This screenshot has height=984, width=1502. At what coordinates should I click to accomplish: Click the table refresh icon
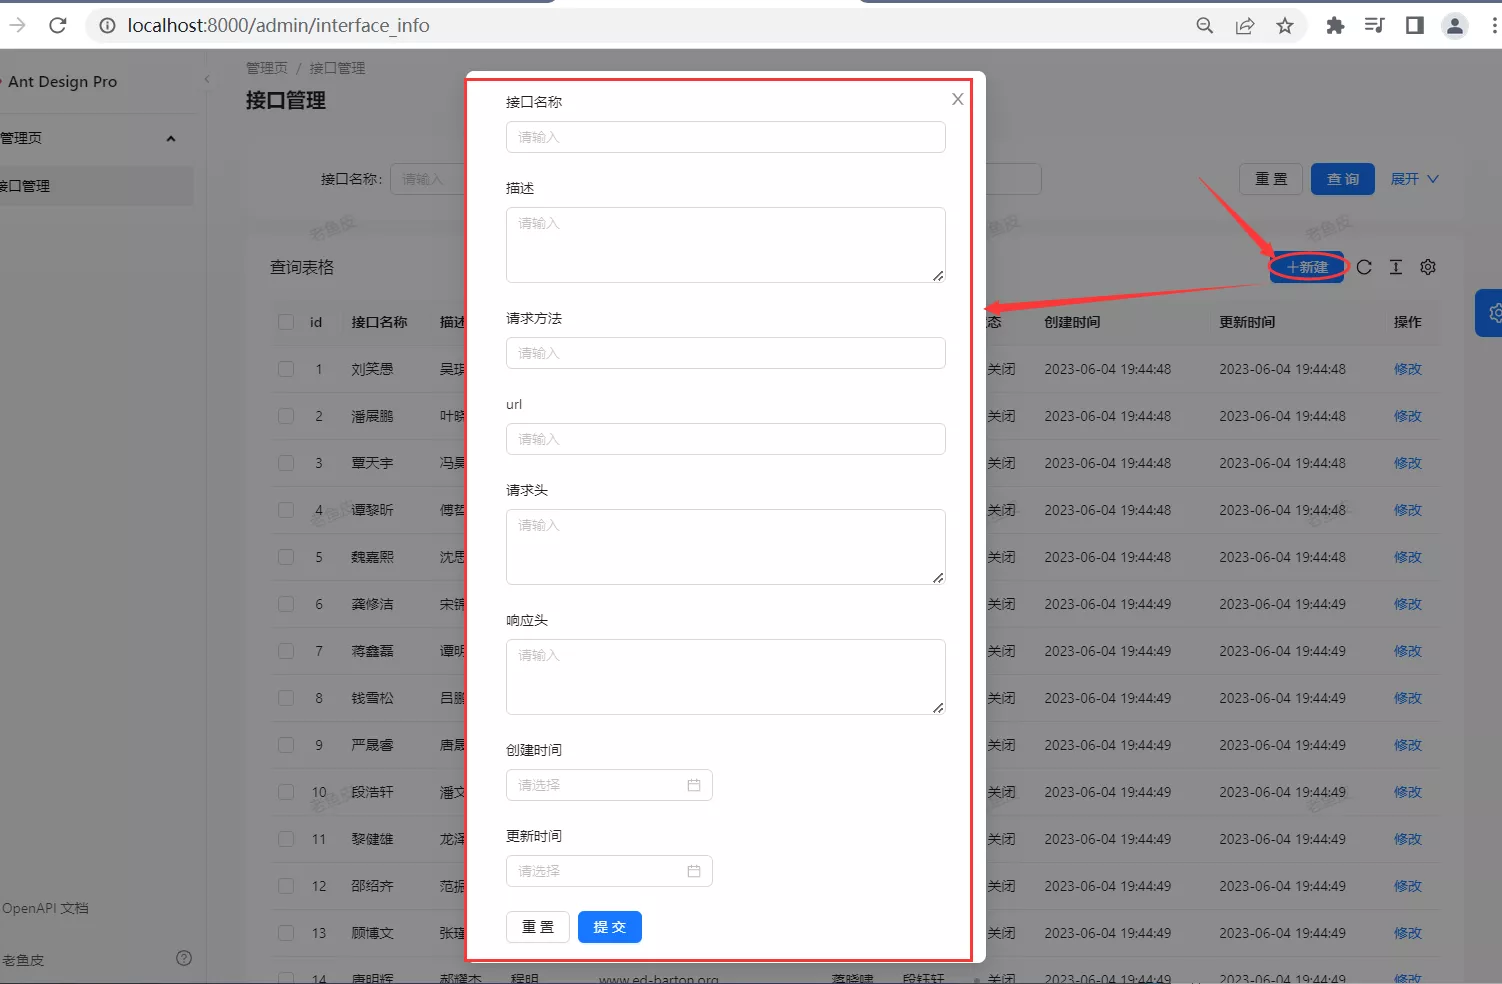coord(1364,267)
